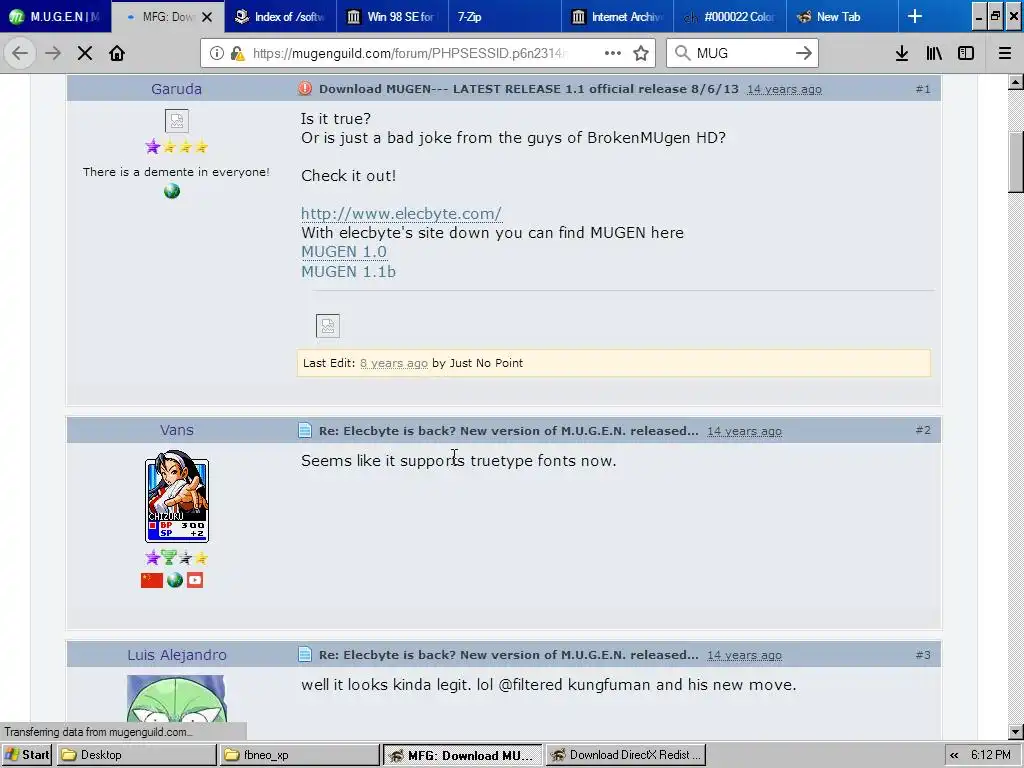Click the post #1 permalink number

pos(923,89)
